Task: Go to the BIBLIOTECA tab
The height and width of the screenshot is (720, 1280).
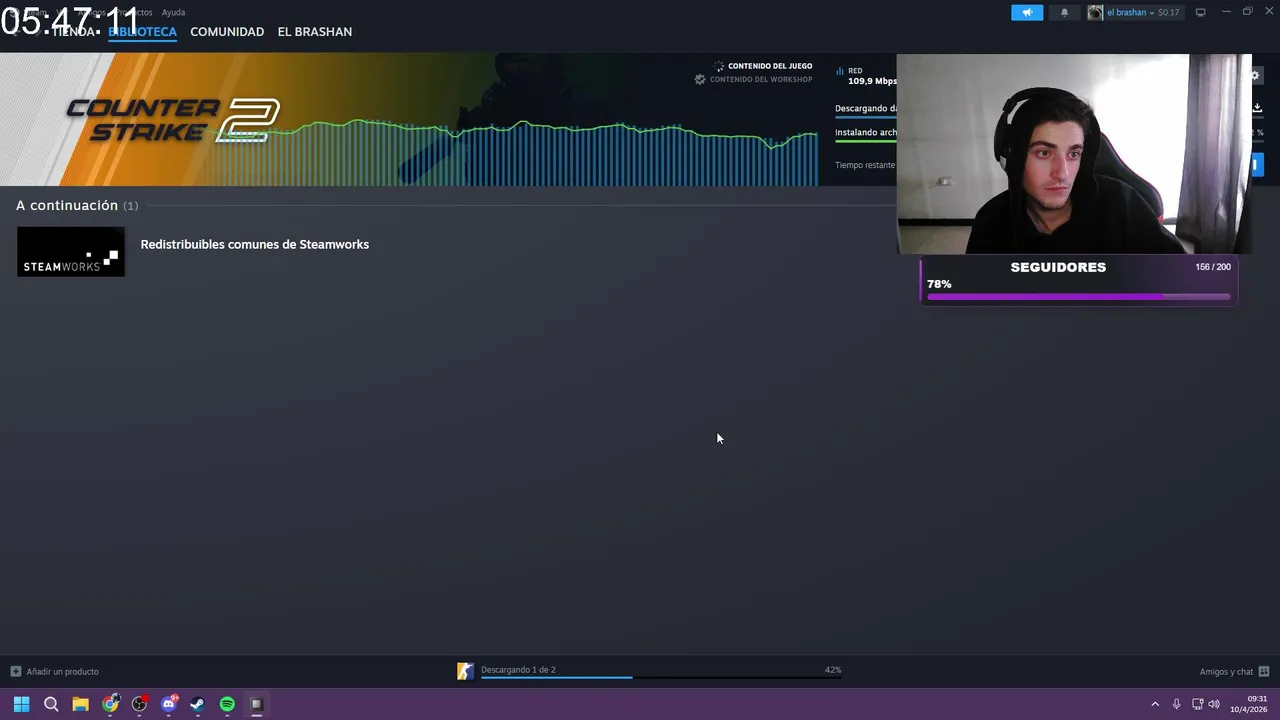Action: point(142,32)
